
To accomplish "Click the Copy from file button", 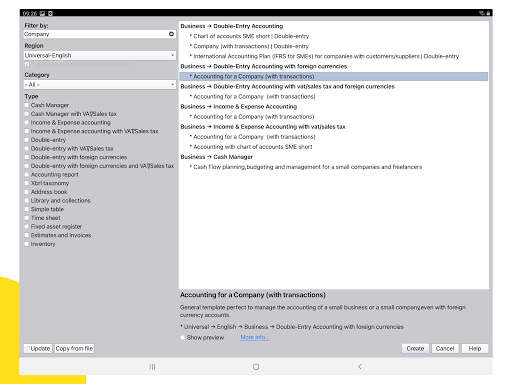I will pos(74,349).
